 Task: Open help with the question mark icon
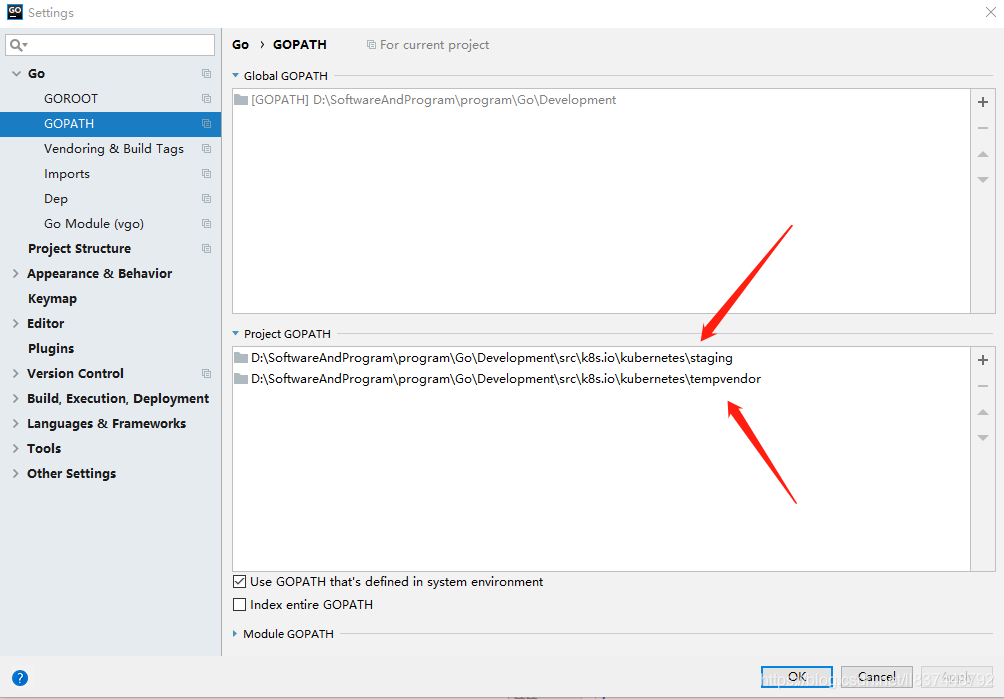pos(20,678)
